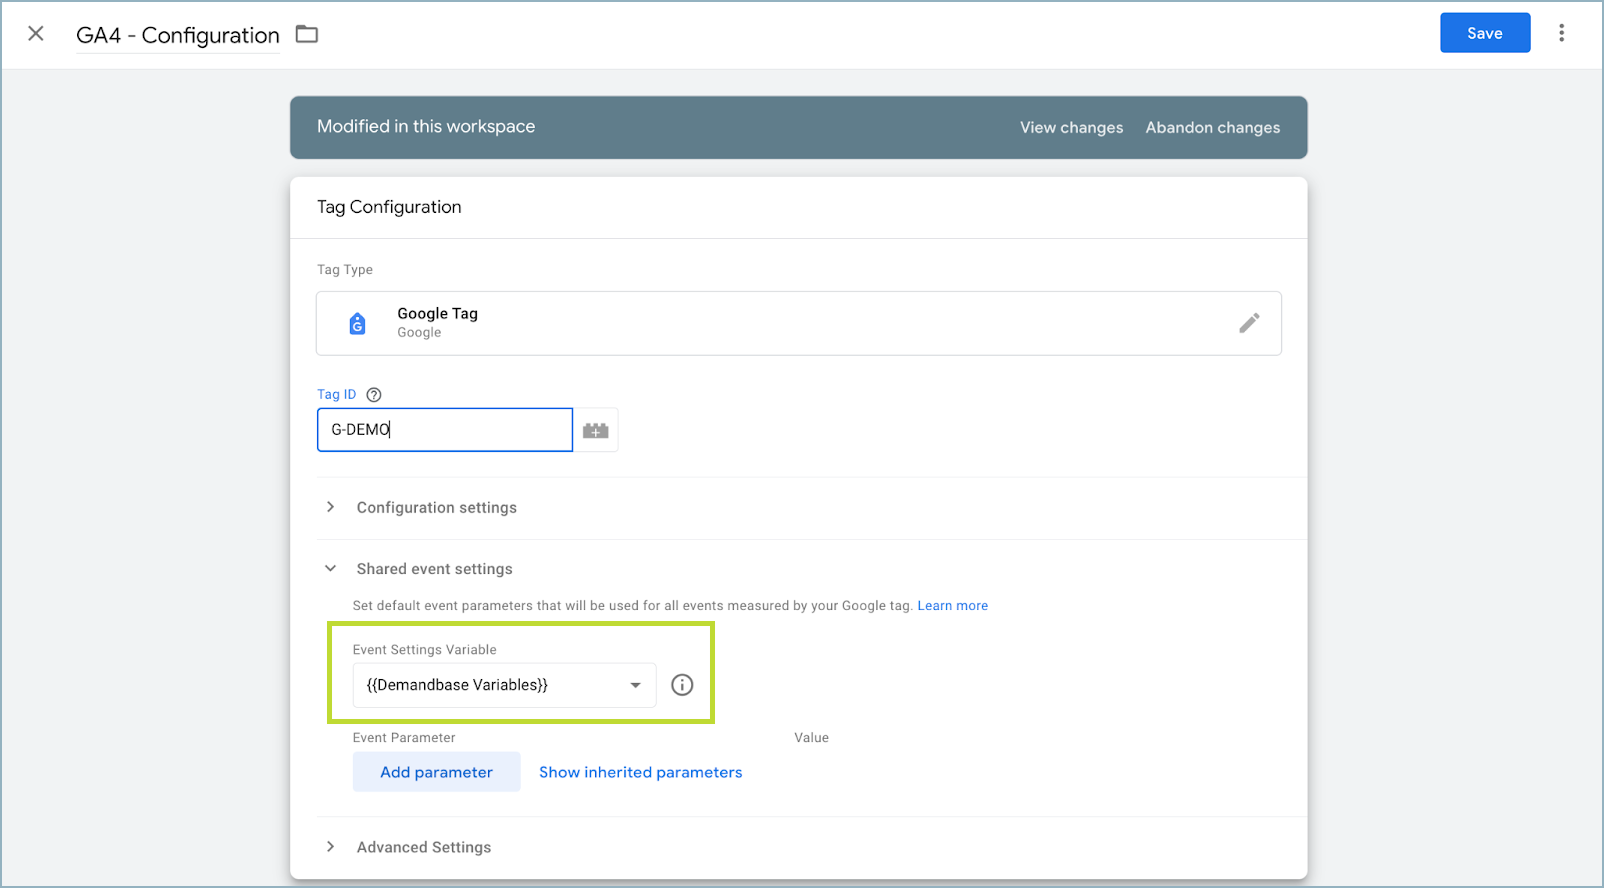Click into the Tag ID input field
Viewport: 1604px width, 888px height.
445,430
